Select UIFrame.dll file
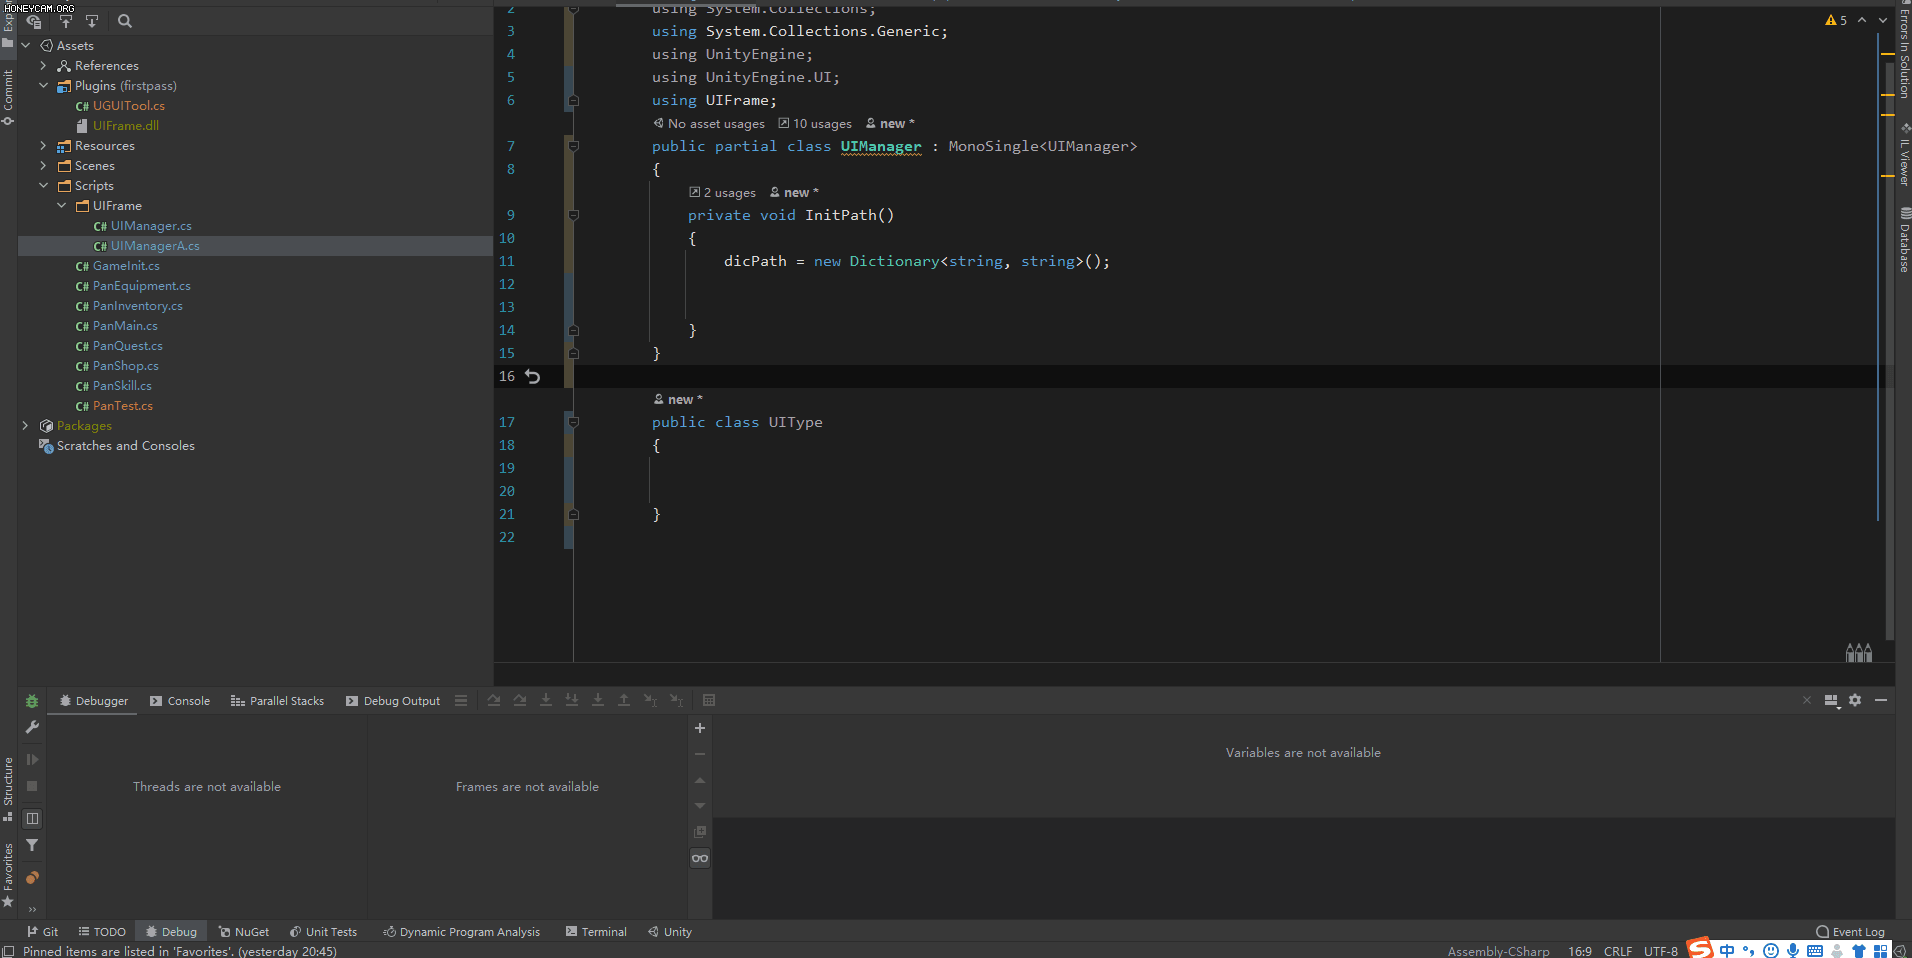The width and height of the screenshot is (1912, 958). (x=125, y=126)
